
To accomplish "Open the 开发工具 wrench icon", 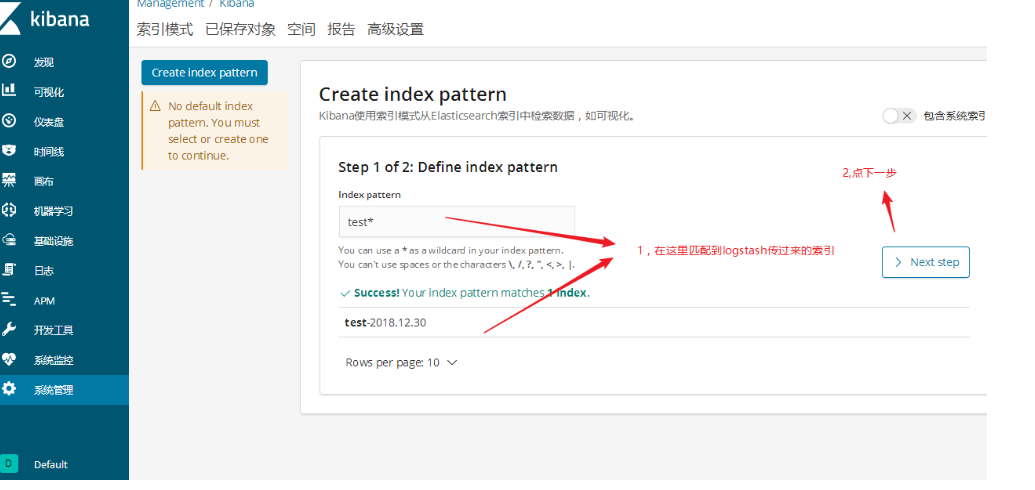I will click(9, 329).
